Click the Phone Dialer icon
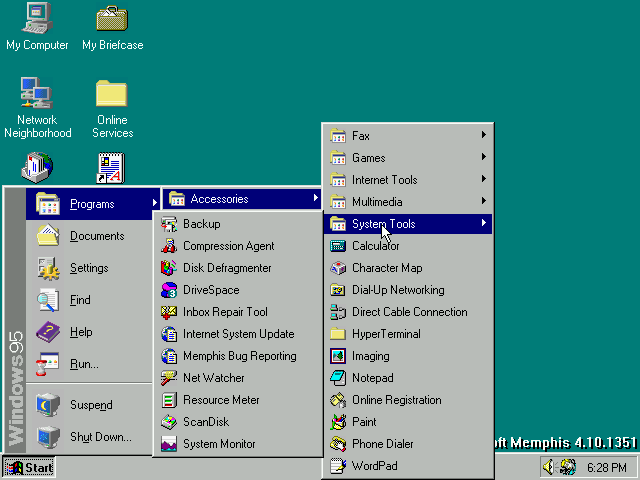 338,444
